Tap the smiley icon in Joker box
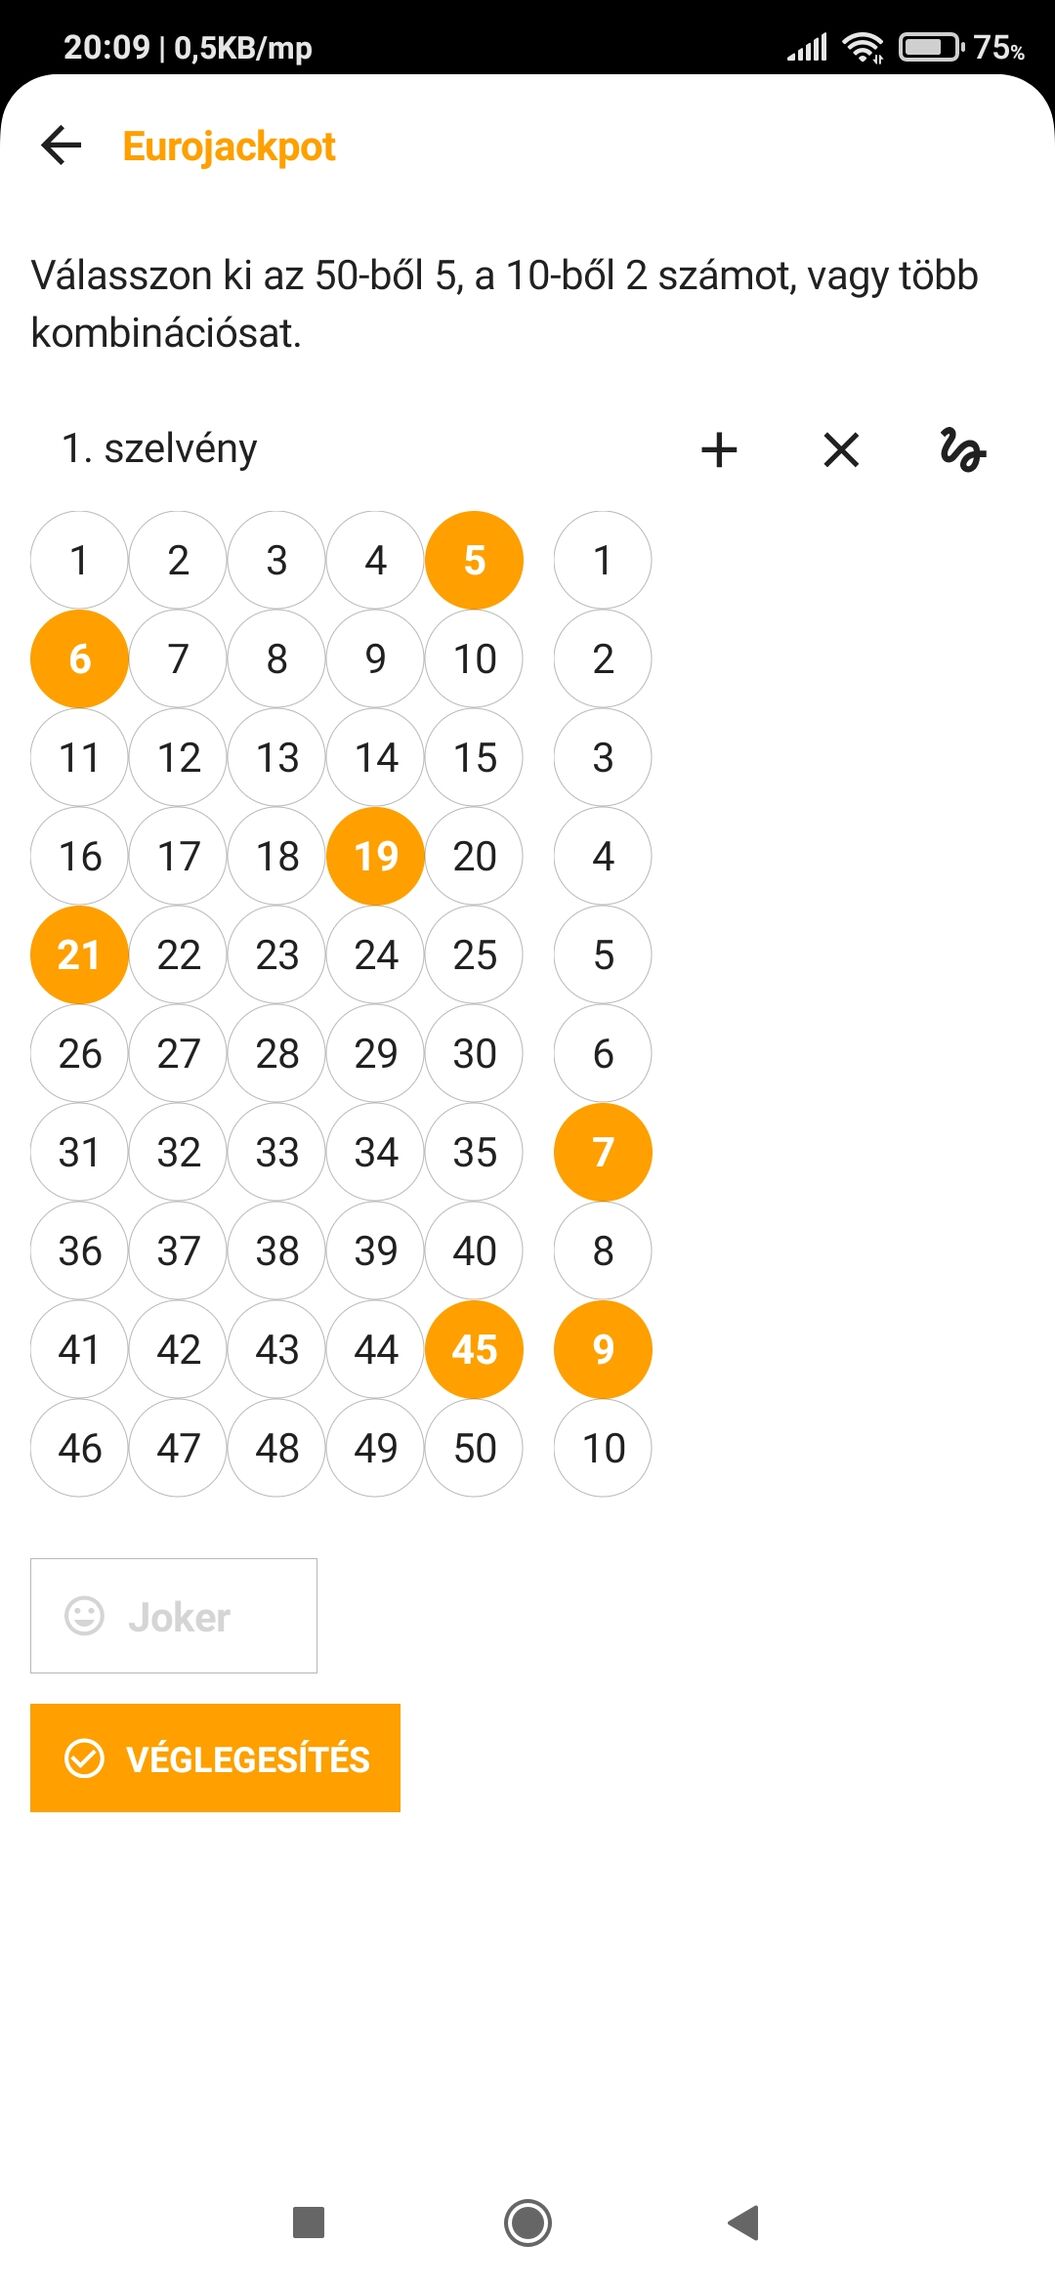The image size is (1055, 2286). 84,1615
